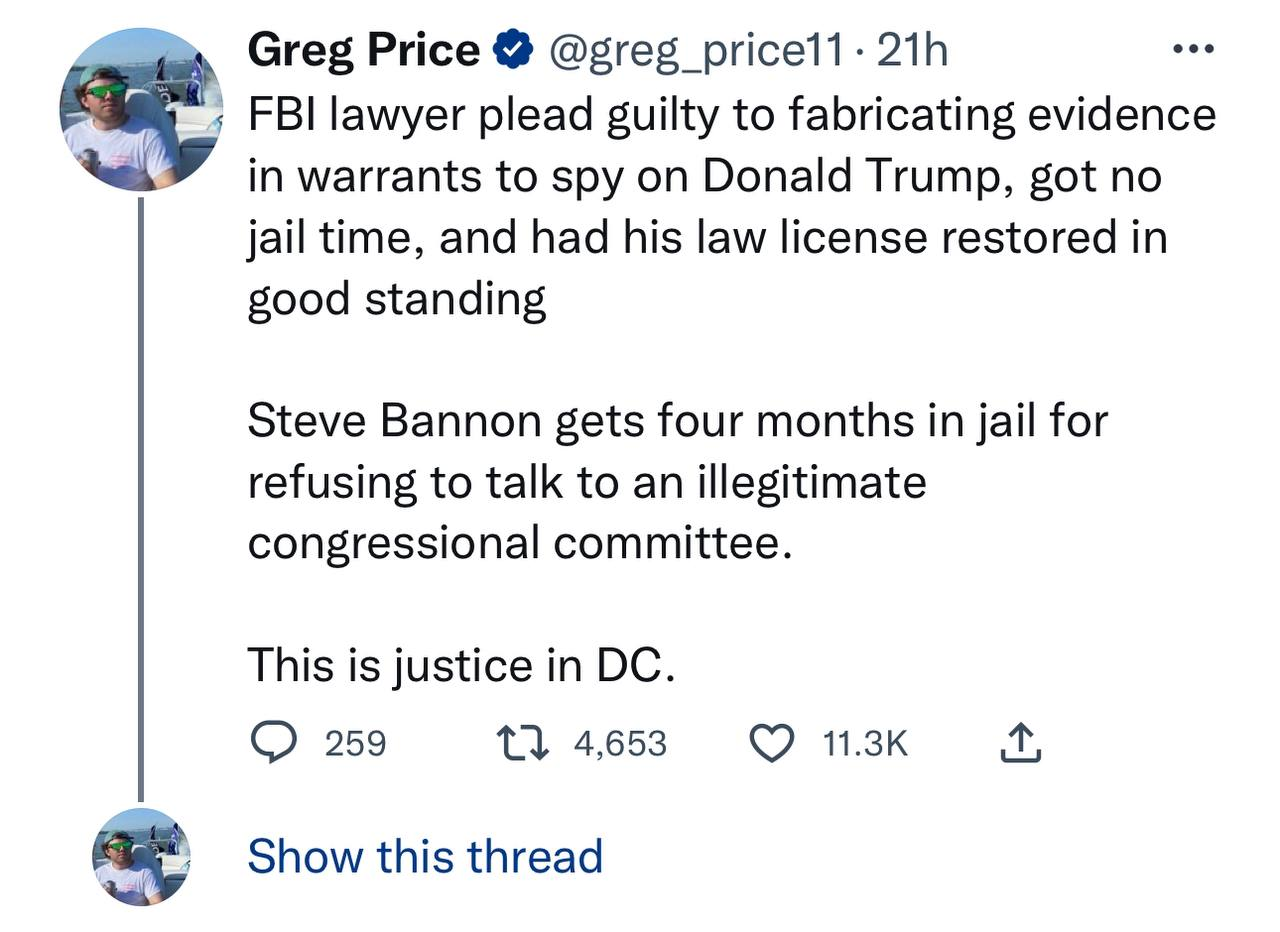Open the three-dot more options menu
Screen dimensions: 1280x932
click(1192, 49)
